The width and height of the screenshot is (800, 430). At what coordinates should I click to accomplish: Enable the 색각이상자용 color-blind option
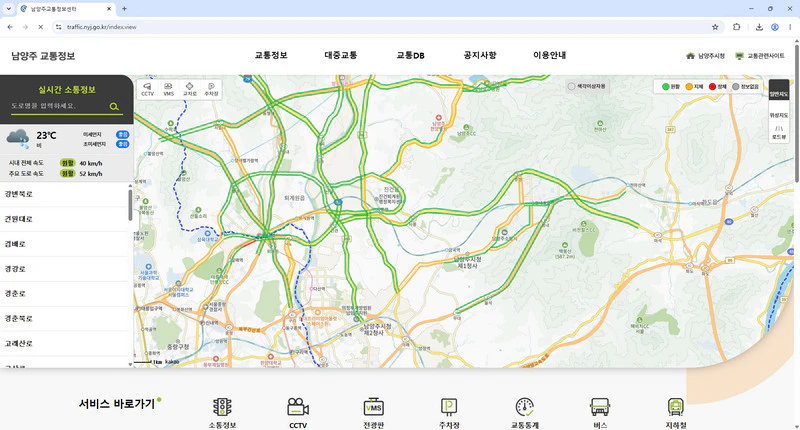click(x=587, y=86)
